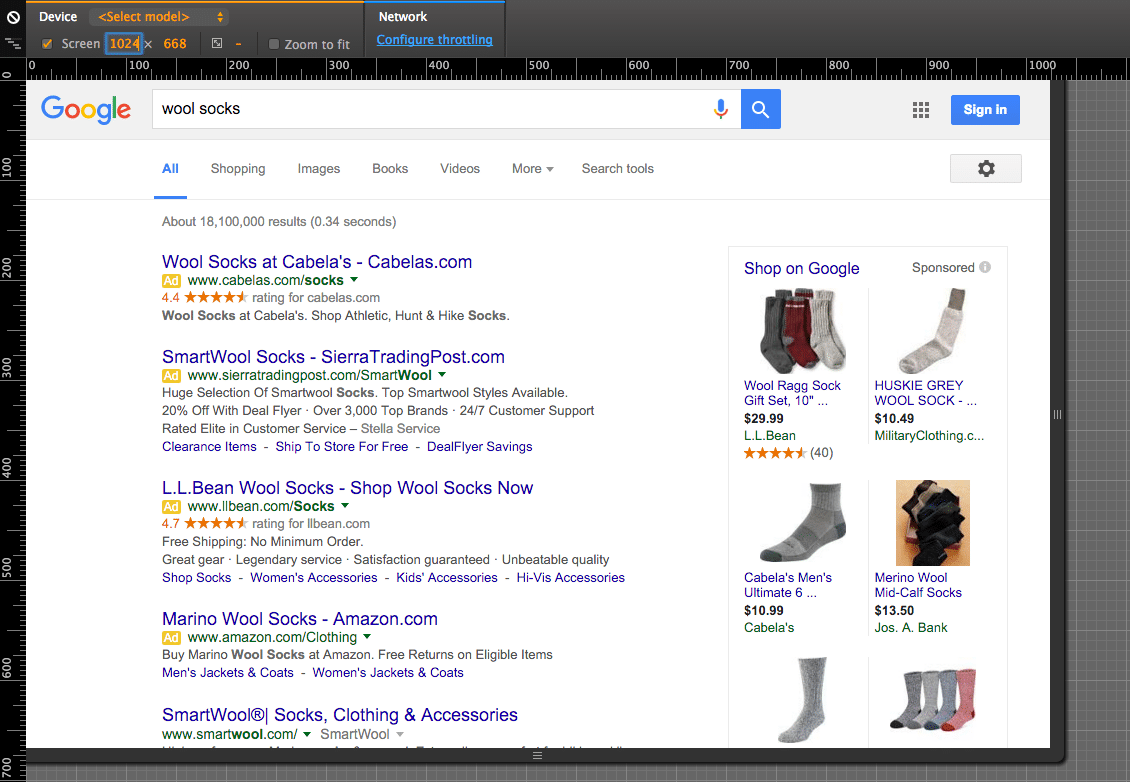Expand green arrow beside smartwool.com/
The width and height of the screenshot is (1130, 782).
point(307,734)
